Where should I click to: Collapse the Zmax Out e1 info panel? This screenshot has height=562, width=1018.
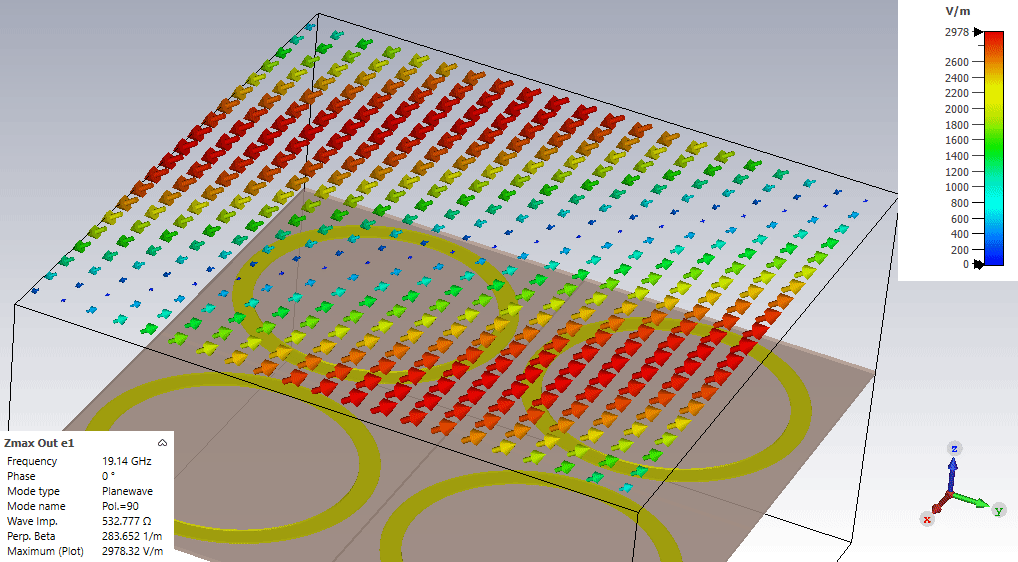click(162, 443)
